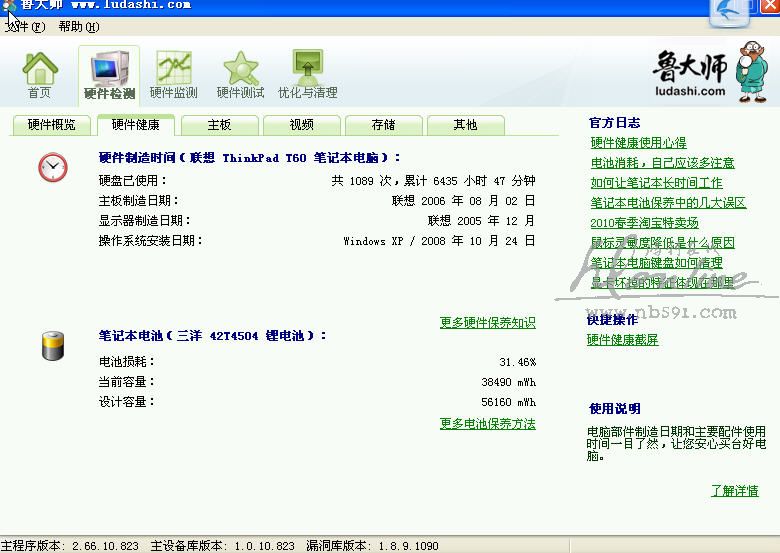The width and height of the screenshot is (780, 553).
Task: Click the 笔记本电池 三洋 42T4504 heading
Action: click(x=212, y=336)
